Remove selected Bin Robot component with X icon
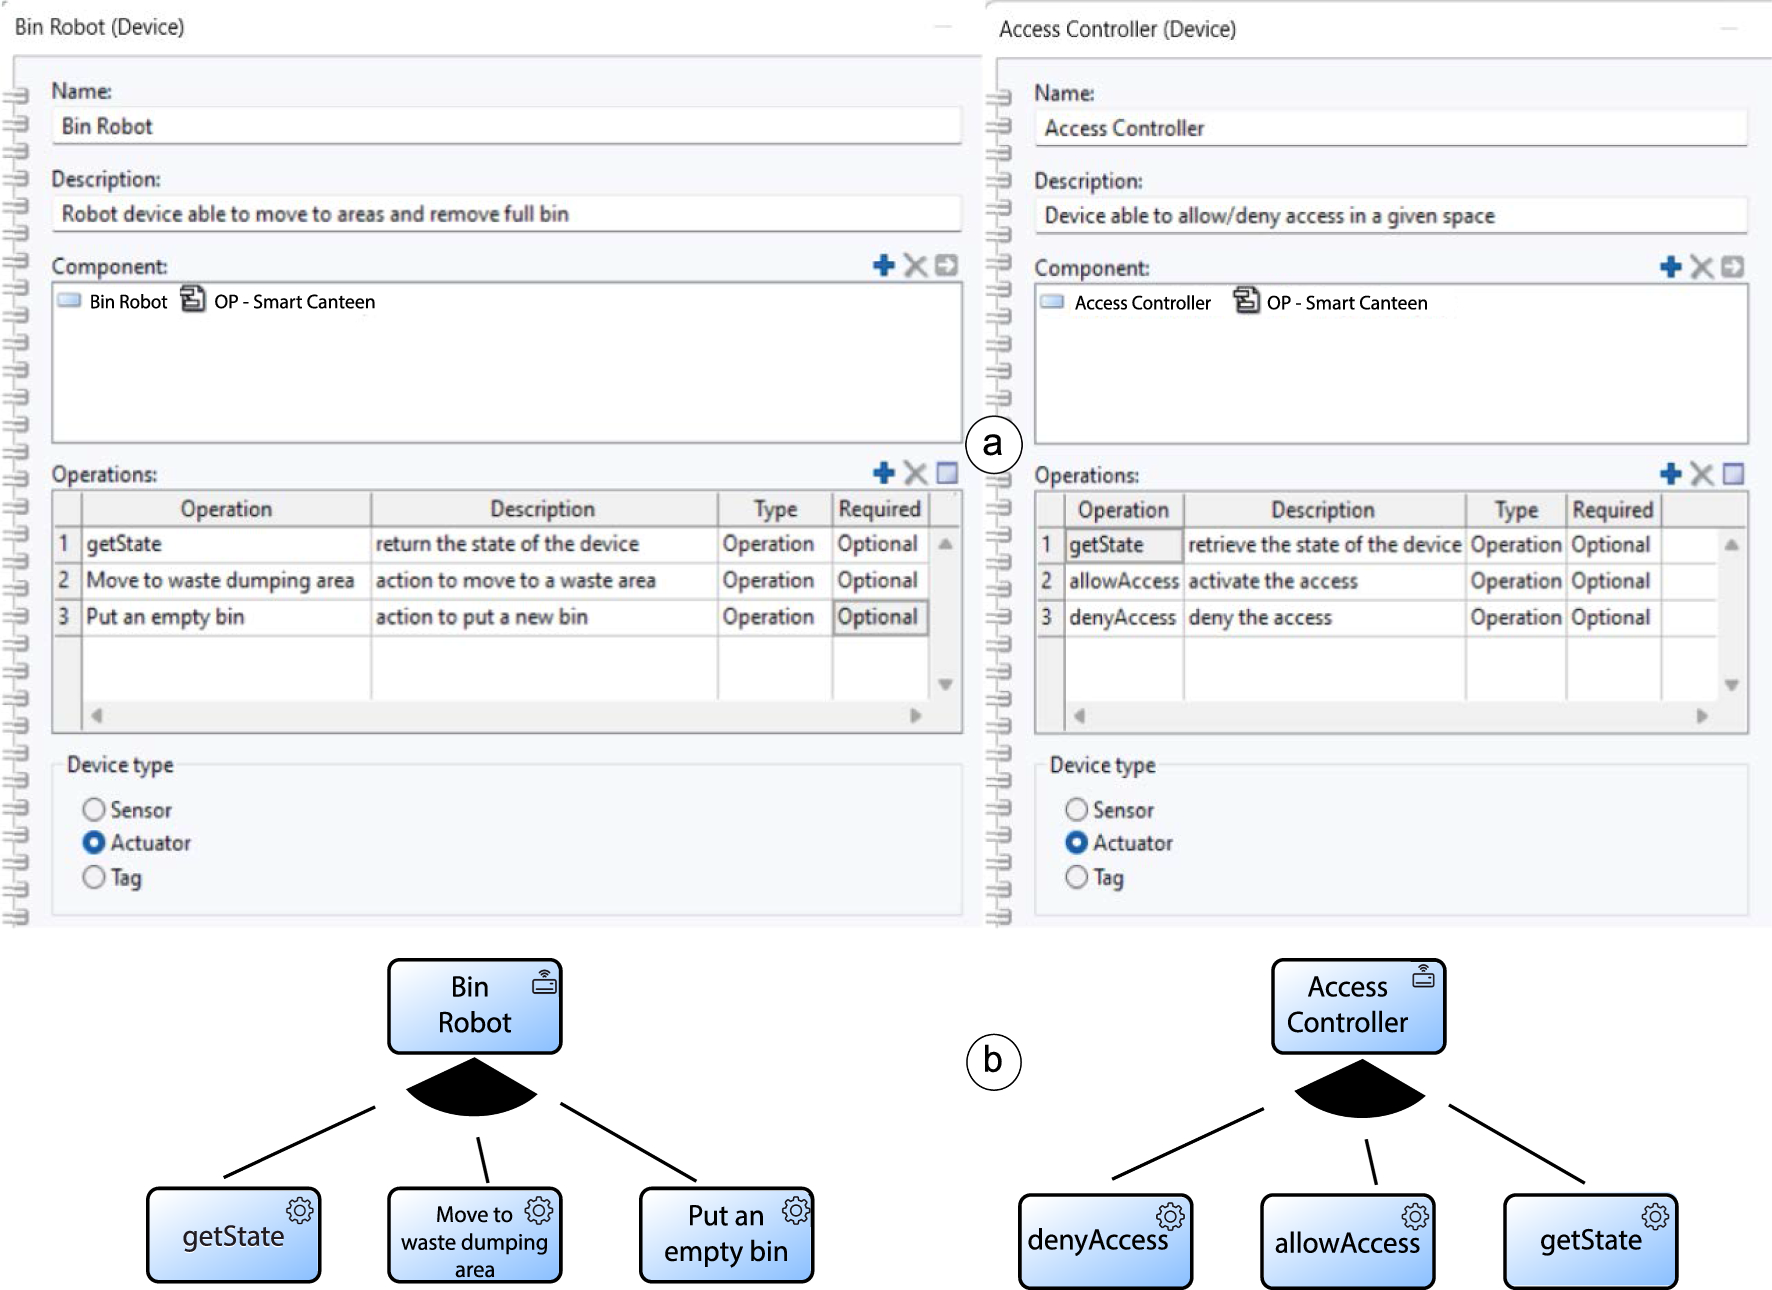The image size is (1772, 1290). pos(914,265)
